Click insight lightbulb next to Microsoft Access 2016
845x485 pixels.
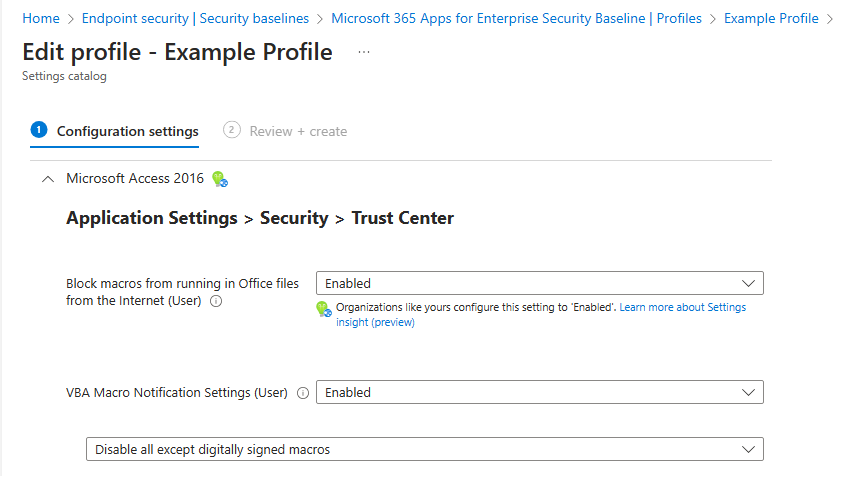(x=220, y=179)
